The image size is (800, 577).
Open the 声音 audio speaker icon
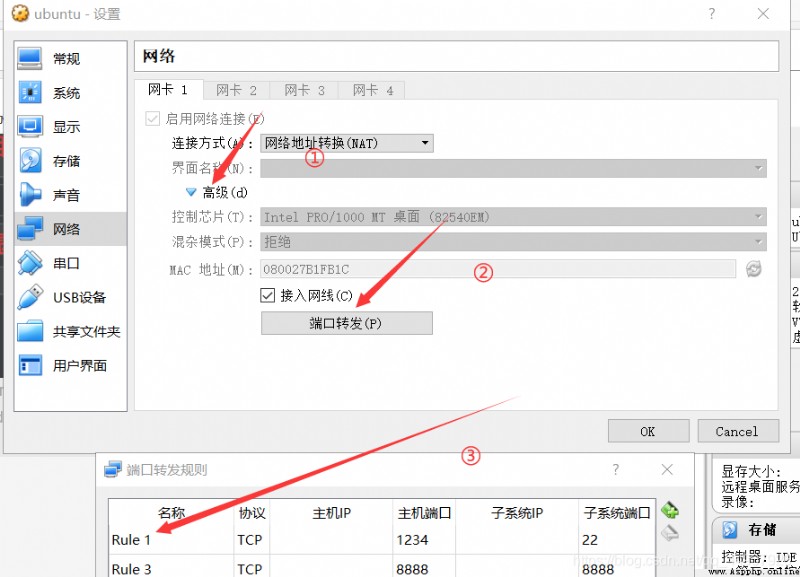point(30,195)
